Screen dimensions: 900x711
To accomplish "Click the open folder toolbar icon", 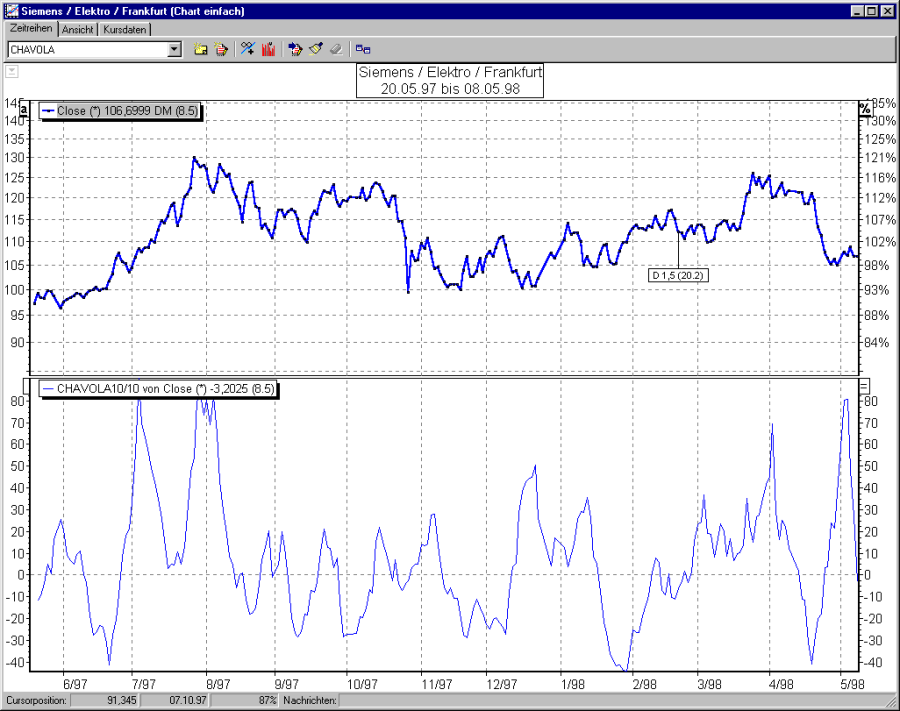I will 200,48.
